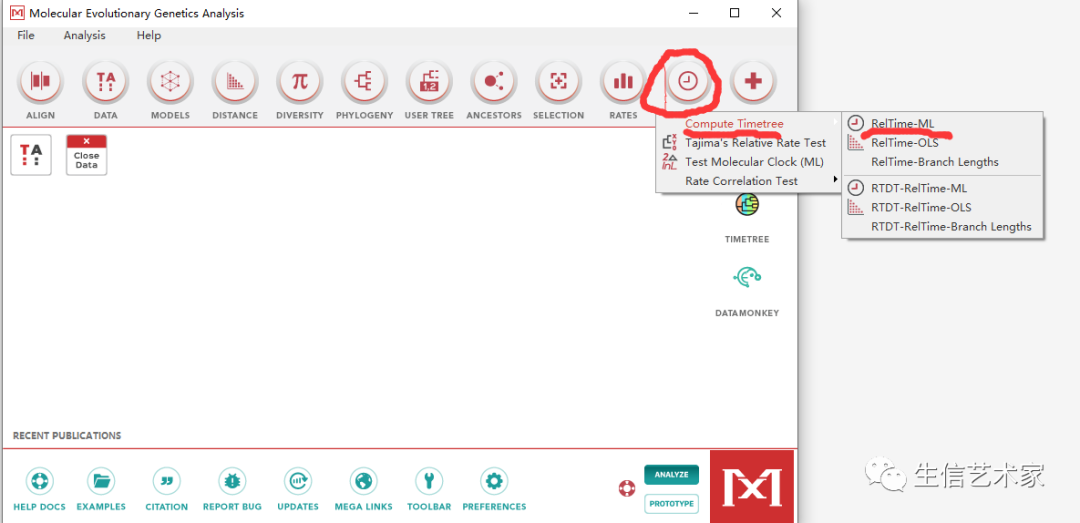Minimize the MEGA window
1080x523 pixels.
pos(694,12)
